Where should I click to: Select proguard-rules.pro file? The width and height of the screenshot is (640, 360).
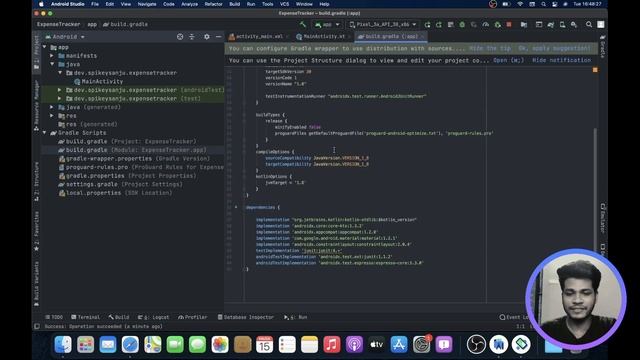tap(141, 167)
